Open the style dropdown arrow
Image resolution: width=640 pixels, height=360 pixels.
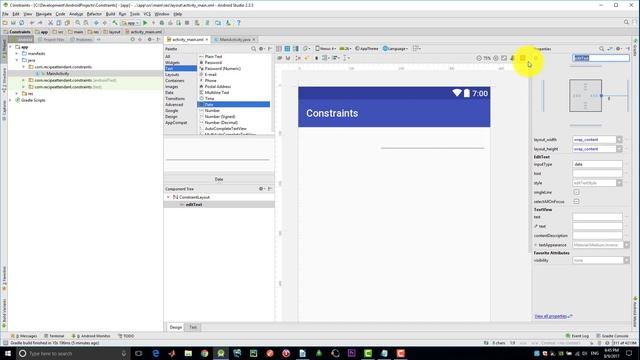click(x=619, y=183)
